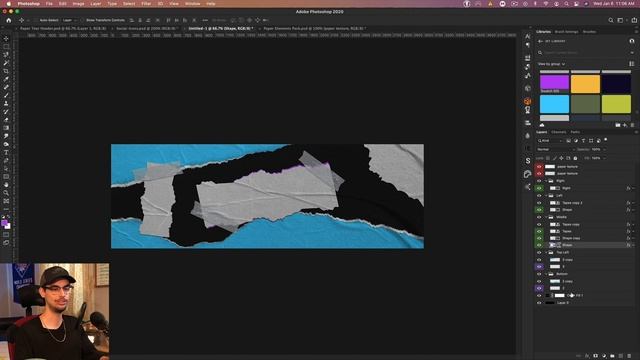
Task: Collapse the Bottom layer group
Action: click(546, 274)
